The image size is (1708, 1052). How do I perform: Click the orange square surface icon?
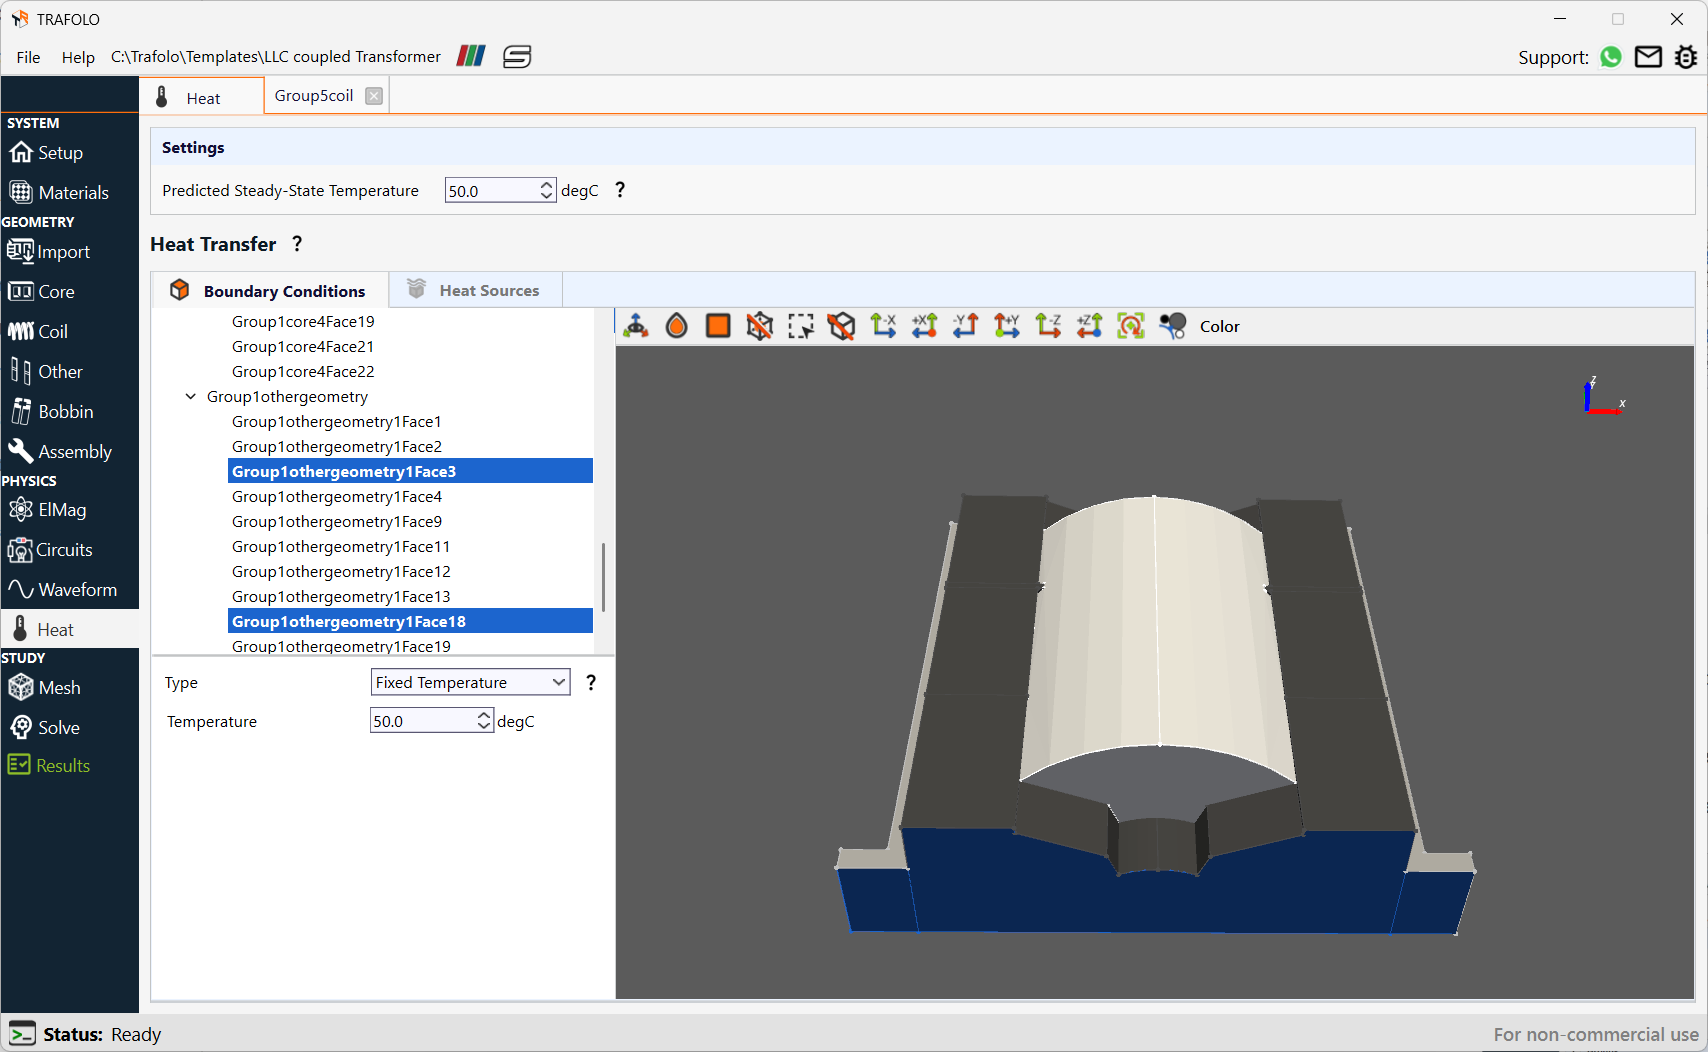point(718,326)
